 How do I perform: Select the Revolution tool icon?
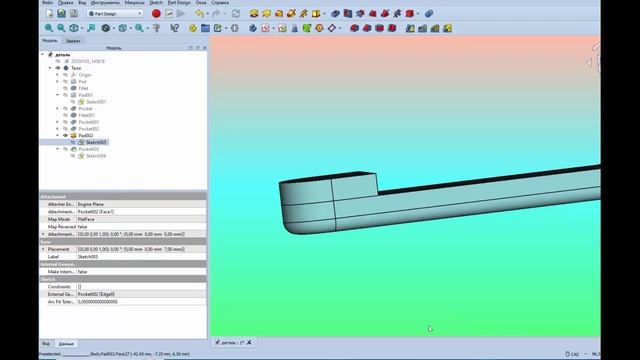pos(267,13)
